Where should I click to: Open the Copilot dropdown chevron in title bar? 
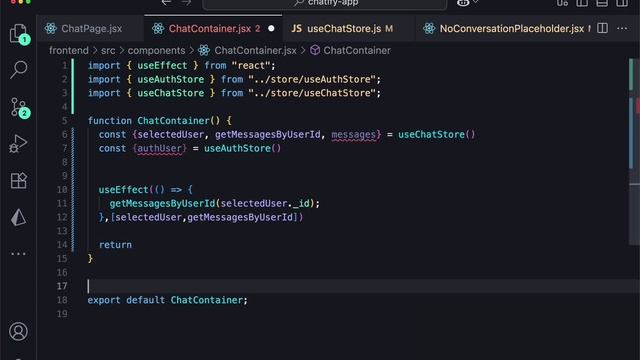[x=476, y=2]
